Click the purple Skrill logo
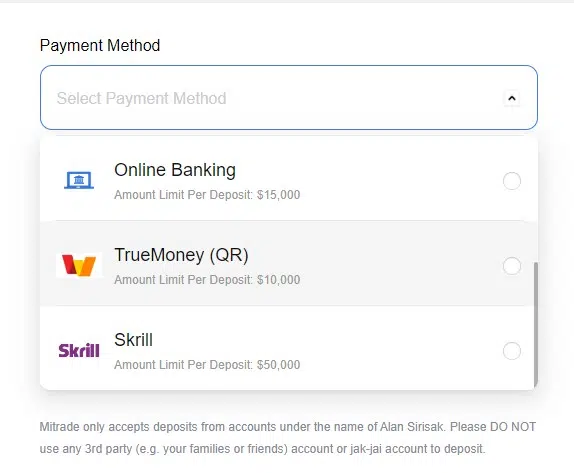The width and height of the screenshot is (574, 473). point(79,350)
